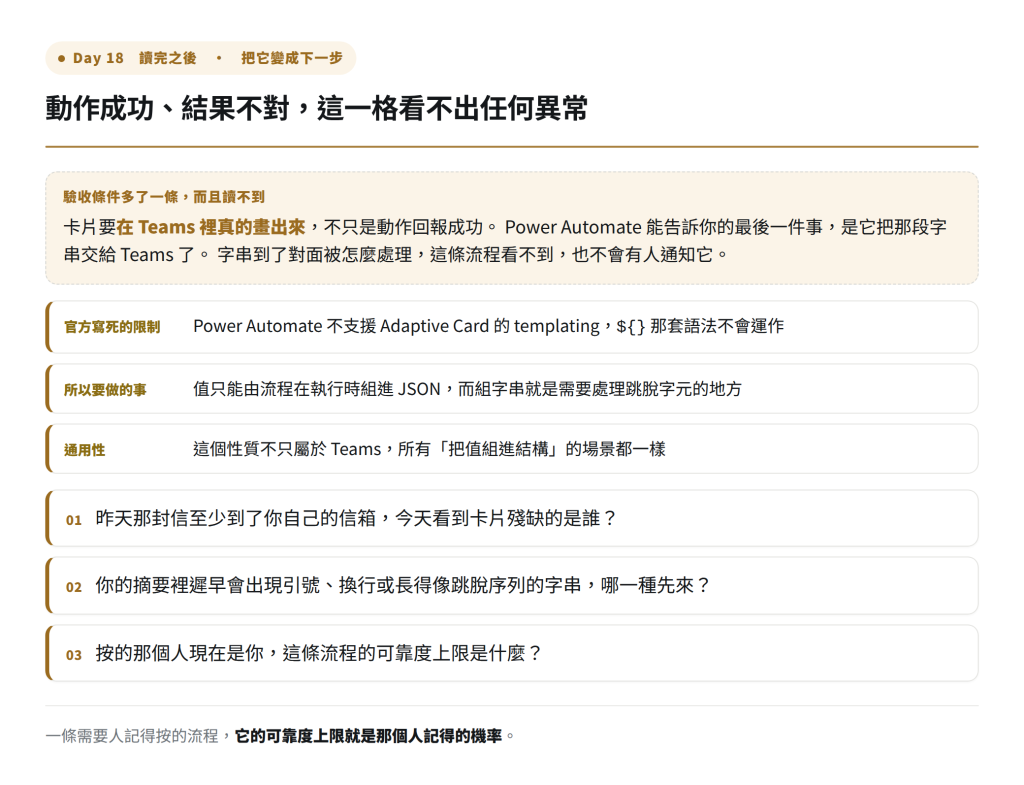Click the callout title "驗收條件多了一條，而且讀不到"
This screenshot has width=1024, height=785.
point(164,197)
